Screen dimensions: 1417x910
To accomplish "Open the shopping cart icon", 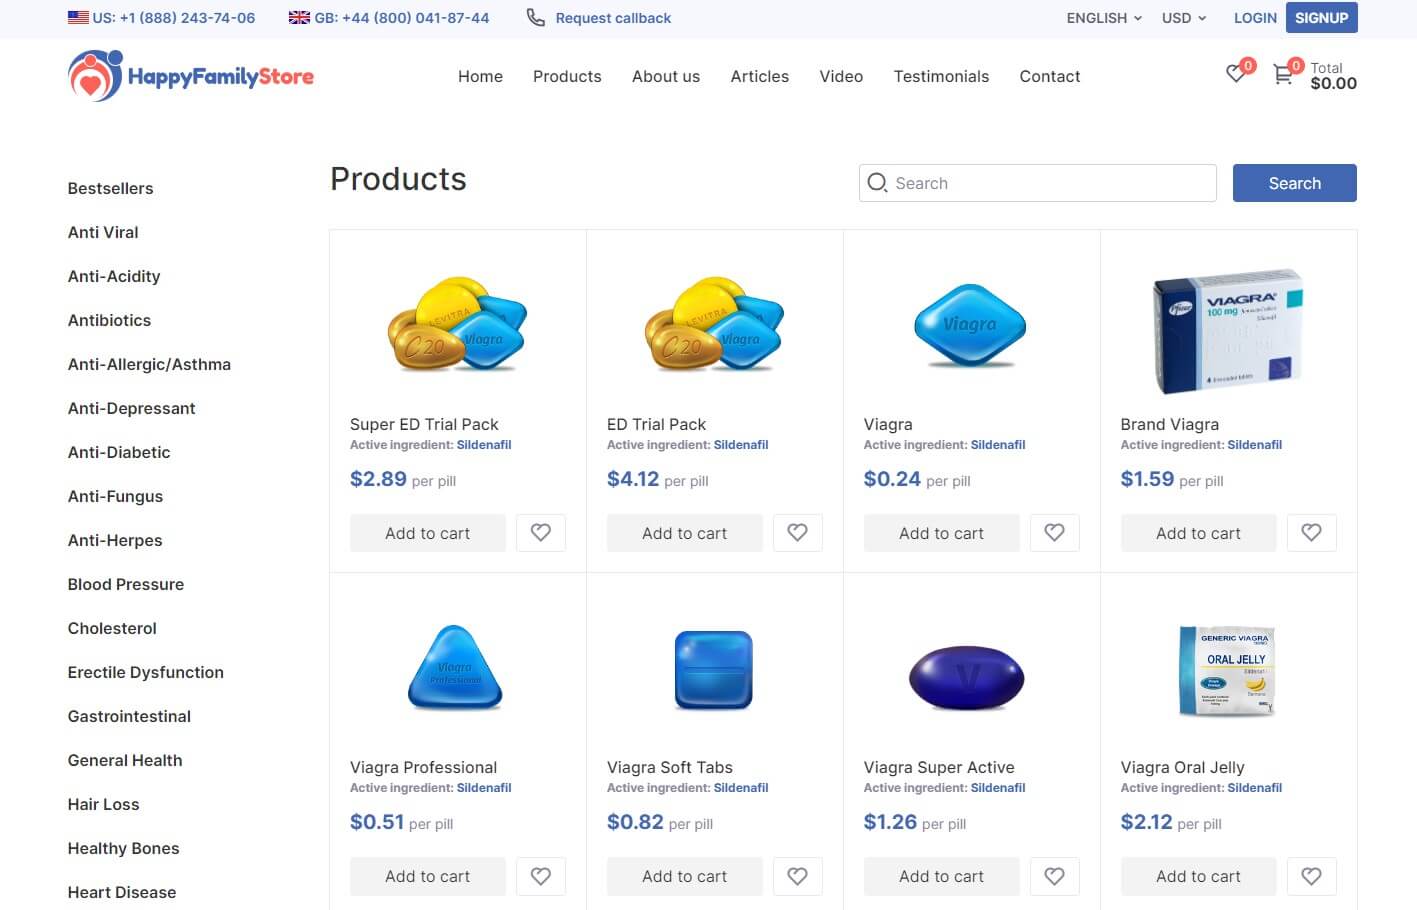I will point(1283,75).
